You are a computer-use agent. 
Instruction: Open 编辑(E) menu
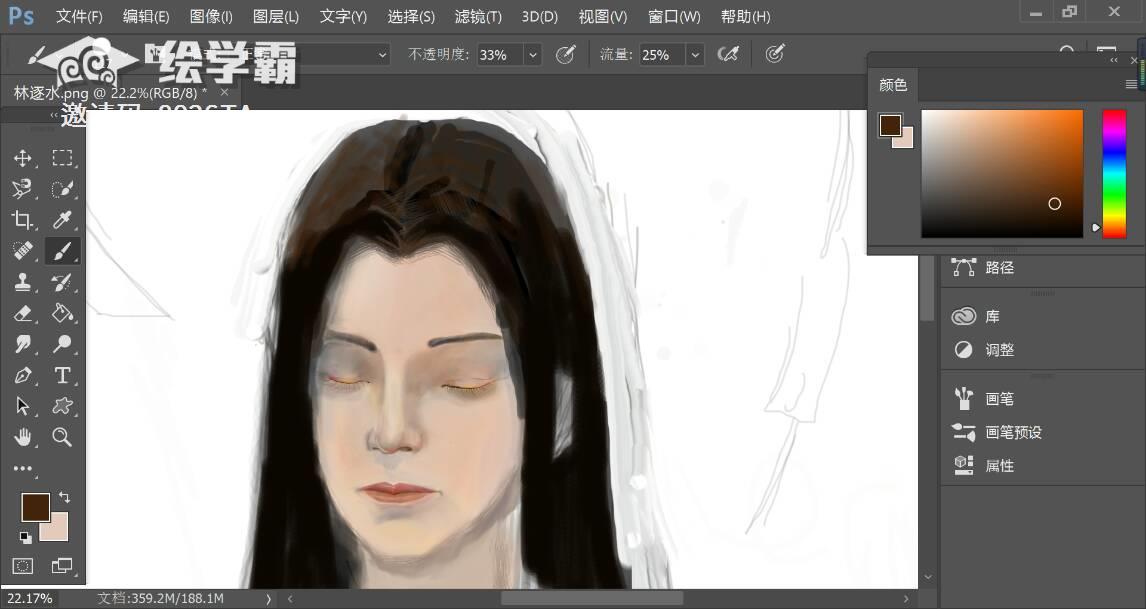pyautogui.click(x=146, y=16)
